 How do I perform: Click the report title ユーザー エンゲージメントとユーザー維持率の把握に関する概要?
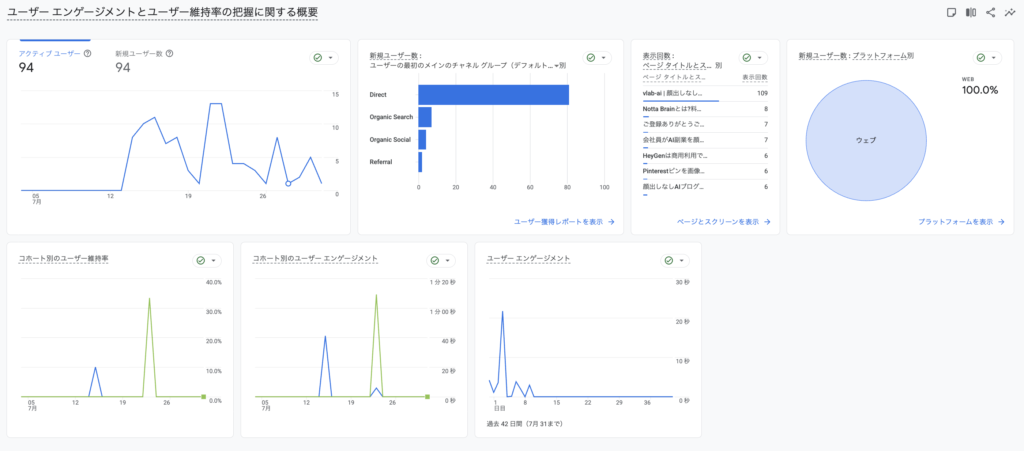tap(162, 12)
